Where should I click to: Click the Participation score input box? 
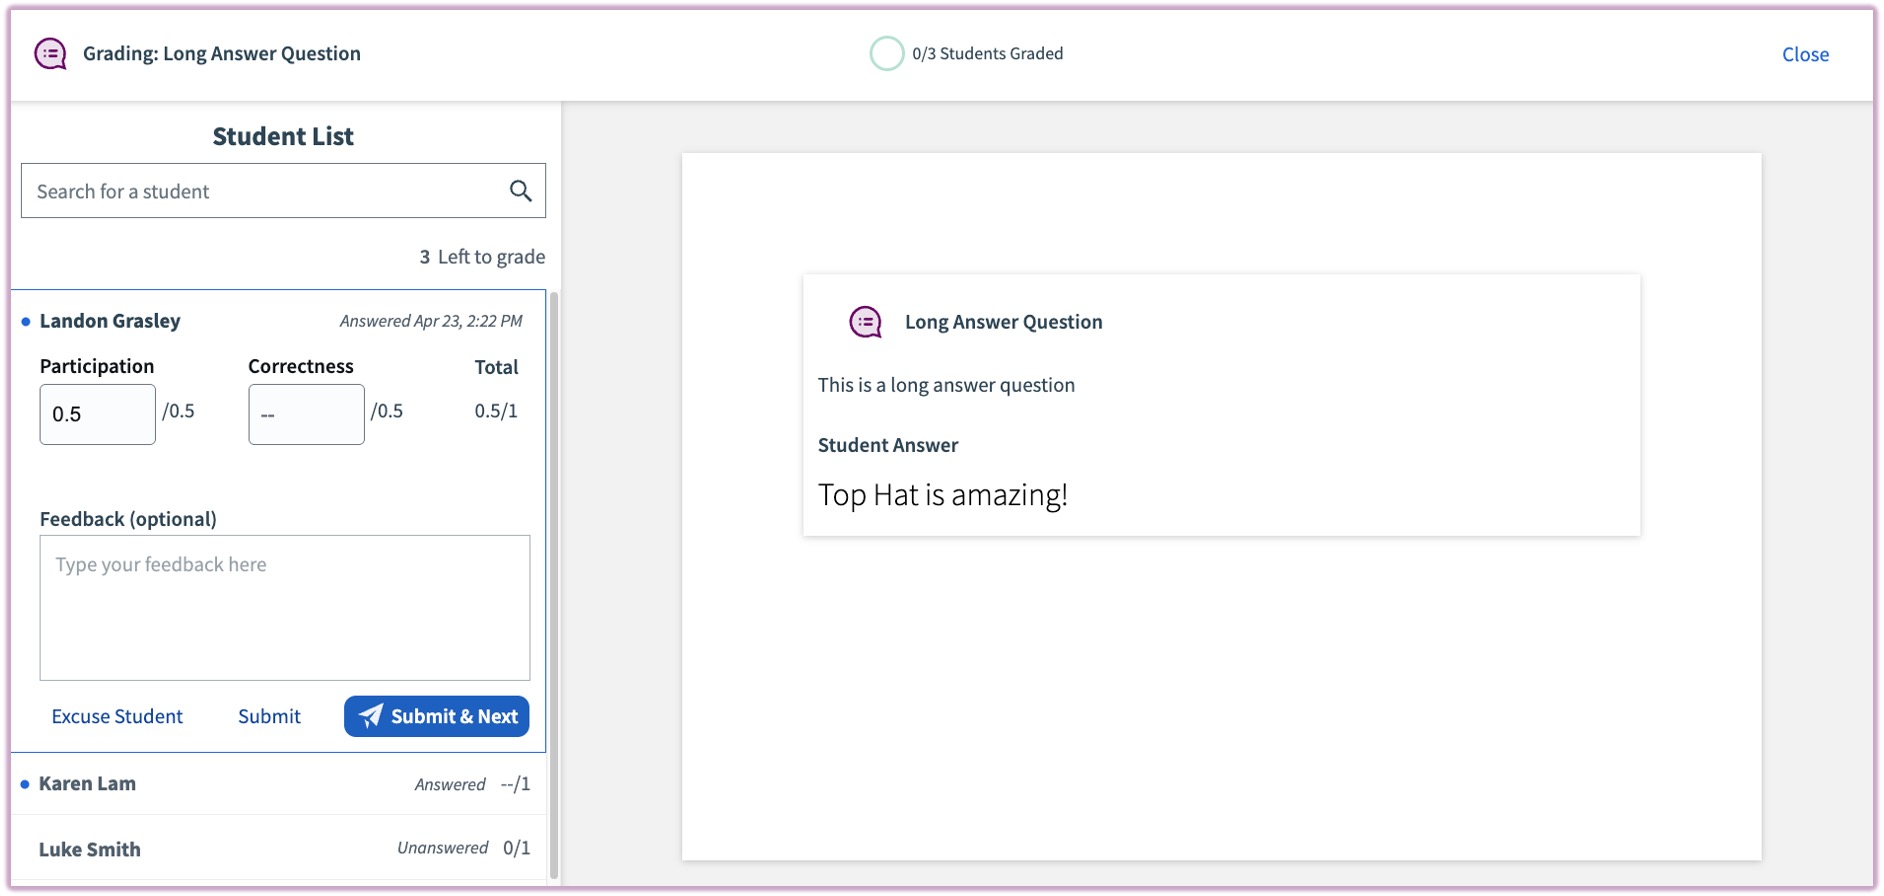tap(97, 414)
